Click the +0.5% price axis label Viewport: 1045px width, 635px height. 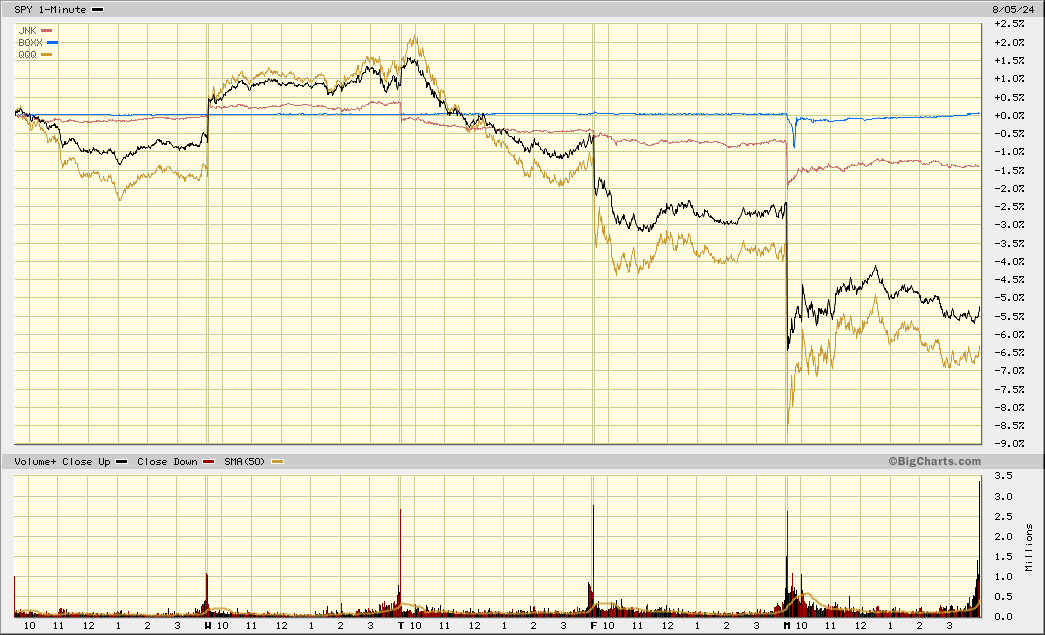click(x=1009, y=97)
